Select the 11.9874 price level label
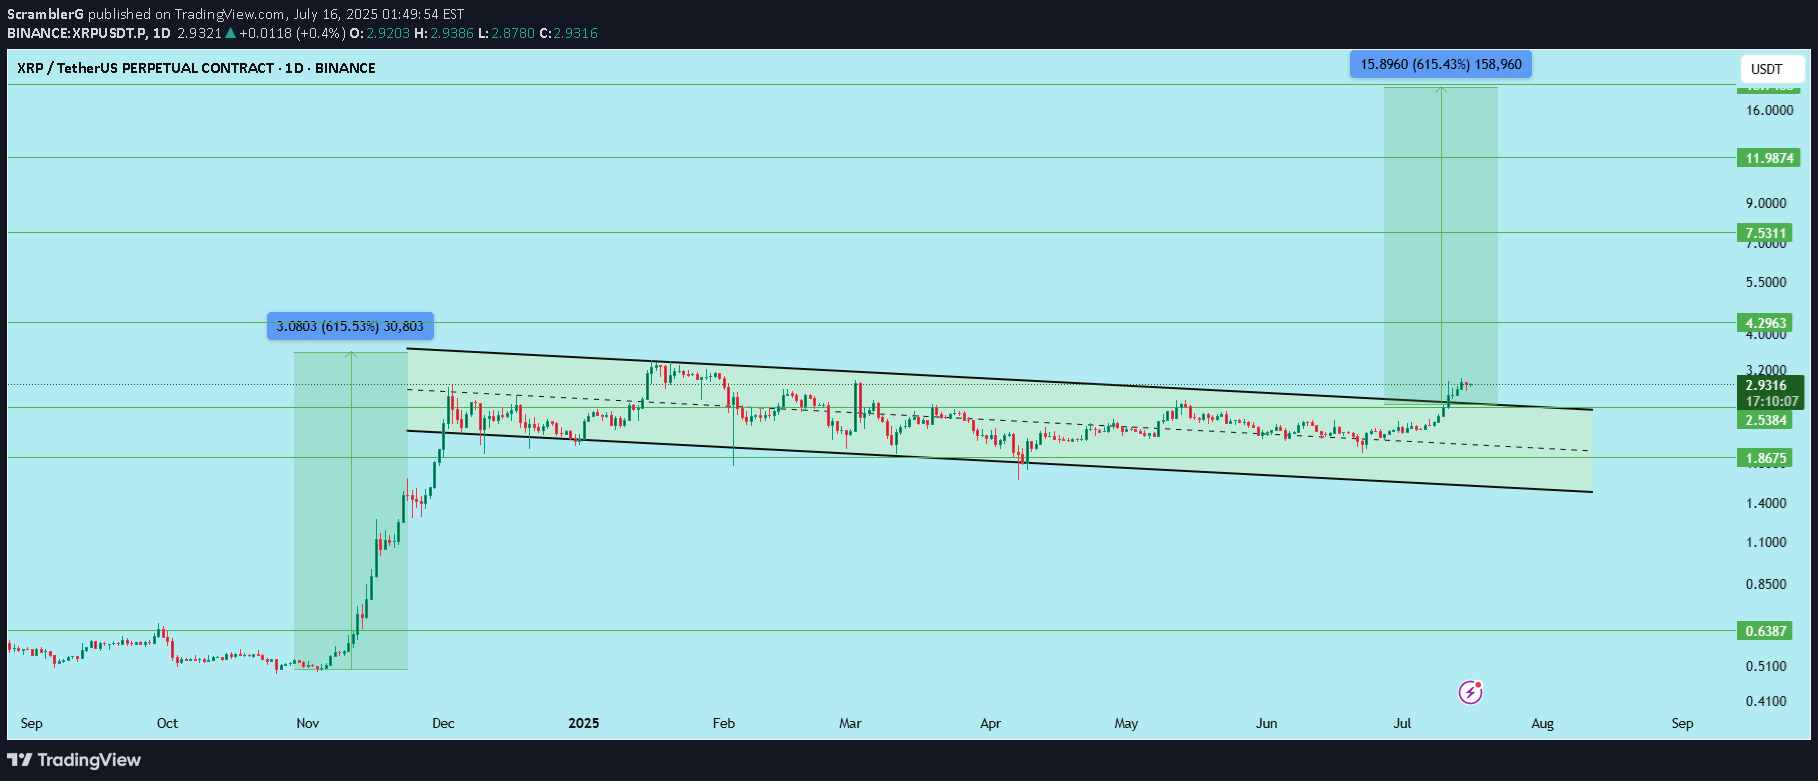The height and width of the screenshot is (781, 1818). click(1769, 158)
